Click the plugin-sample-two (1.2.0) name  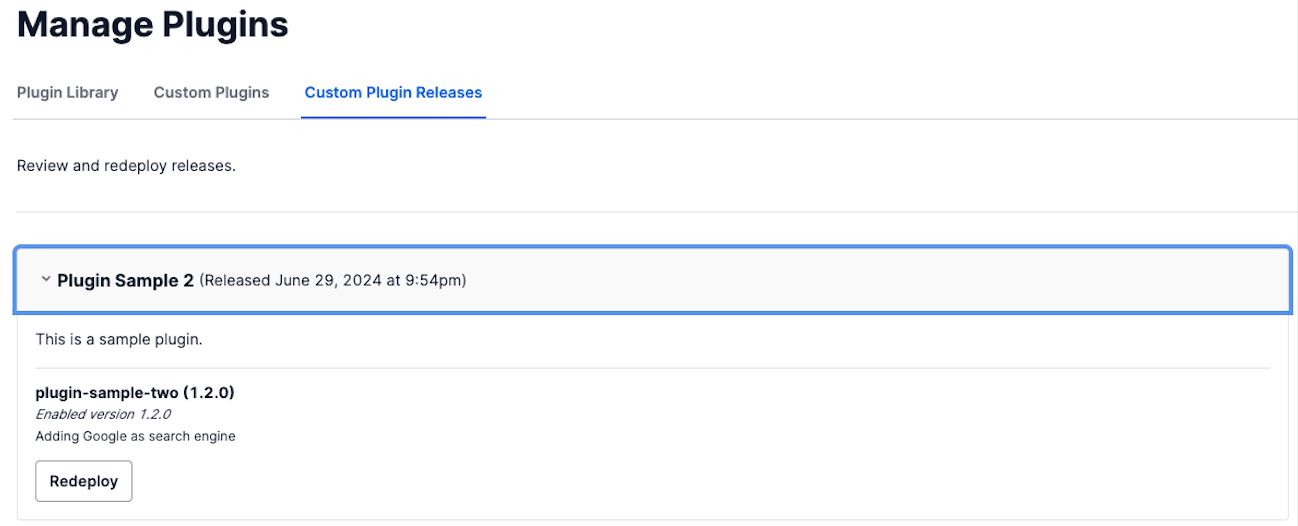tap(135, 392)
